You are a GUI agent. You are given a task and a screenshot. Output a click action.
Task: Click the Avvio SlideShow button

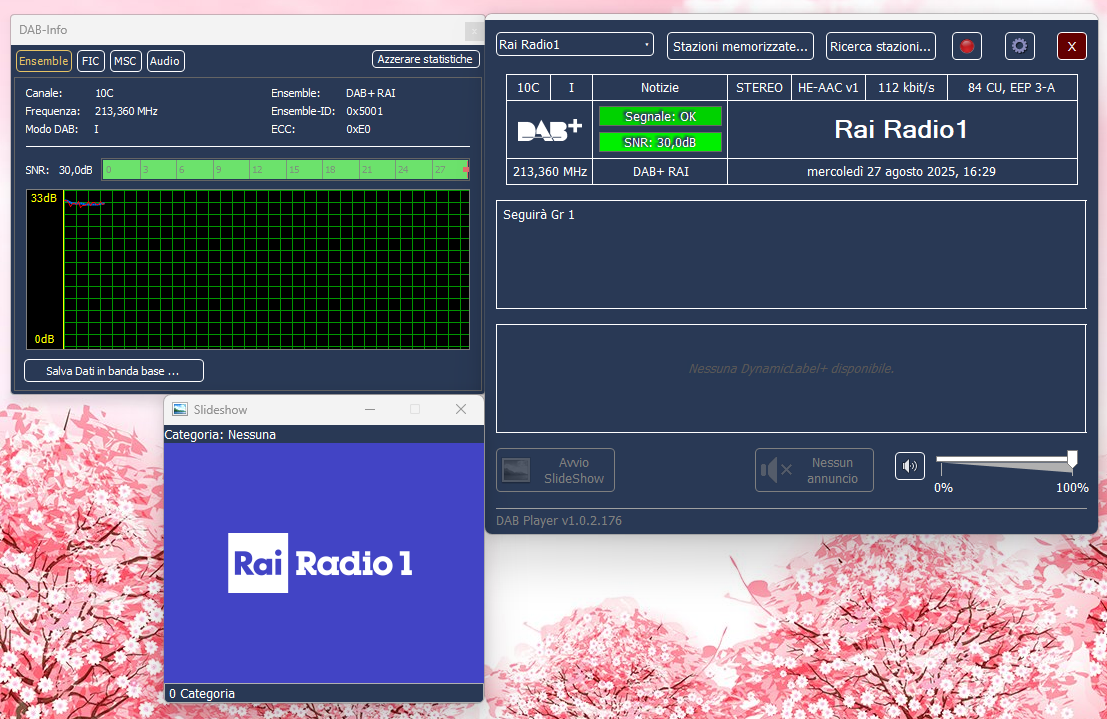pyautogui.click(x=556, y=470)
